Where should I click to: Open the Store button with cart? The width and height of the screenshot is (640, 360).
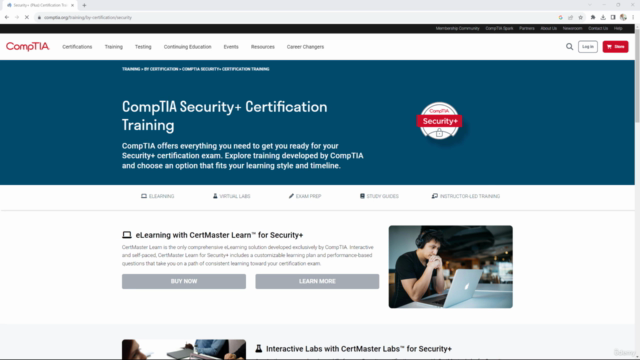616,47
